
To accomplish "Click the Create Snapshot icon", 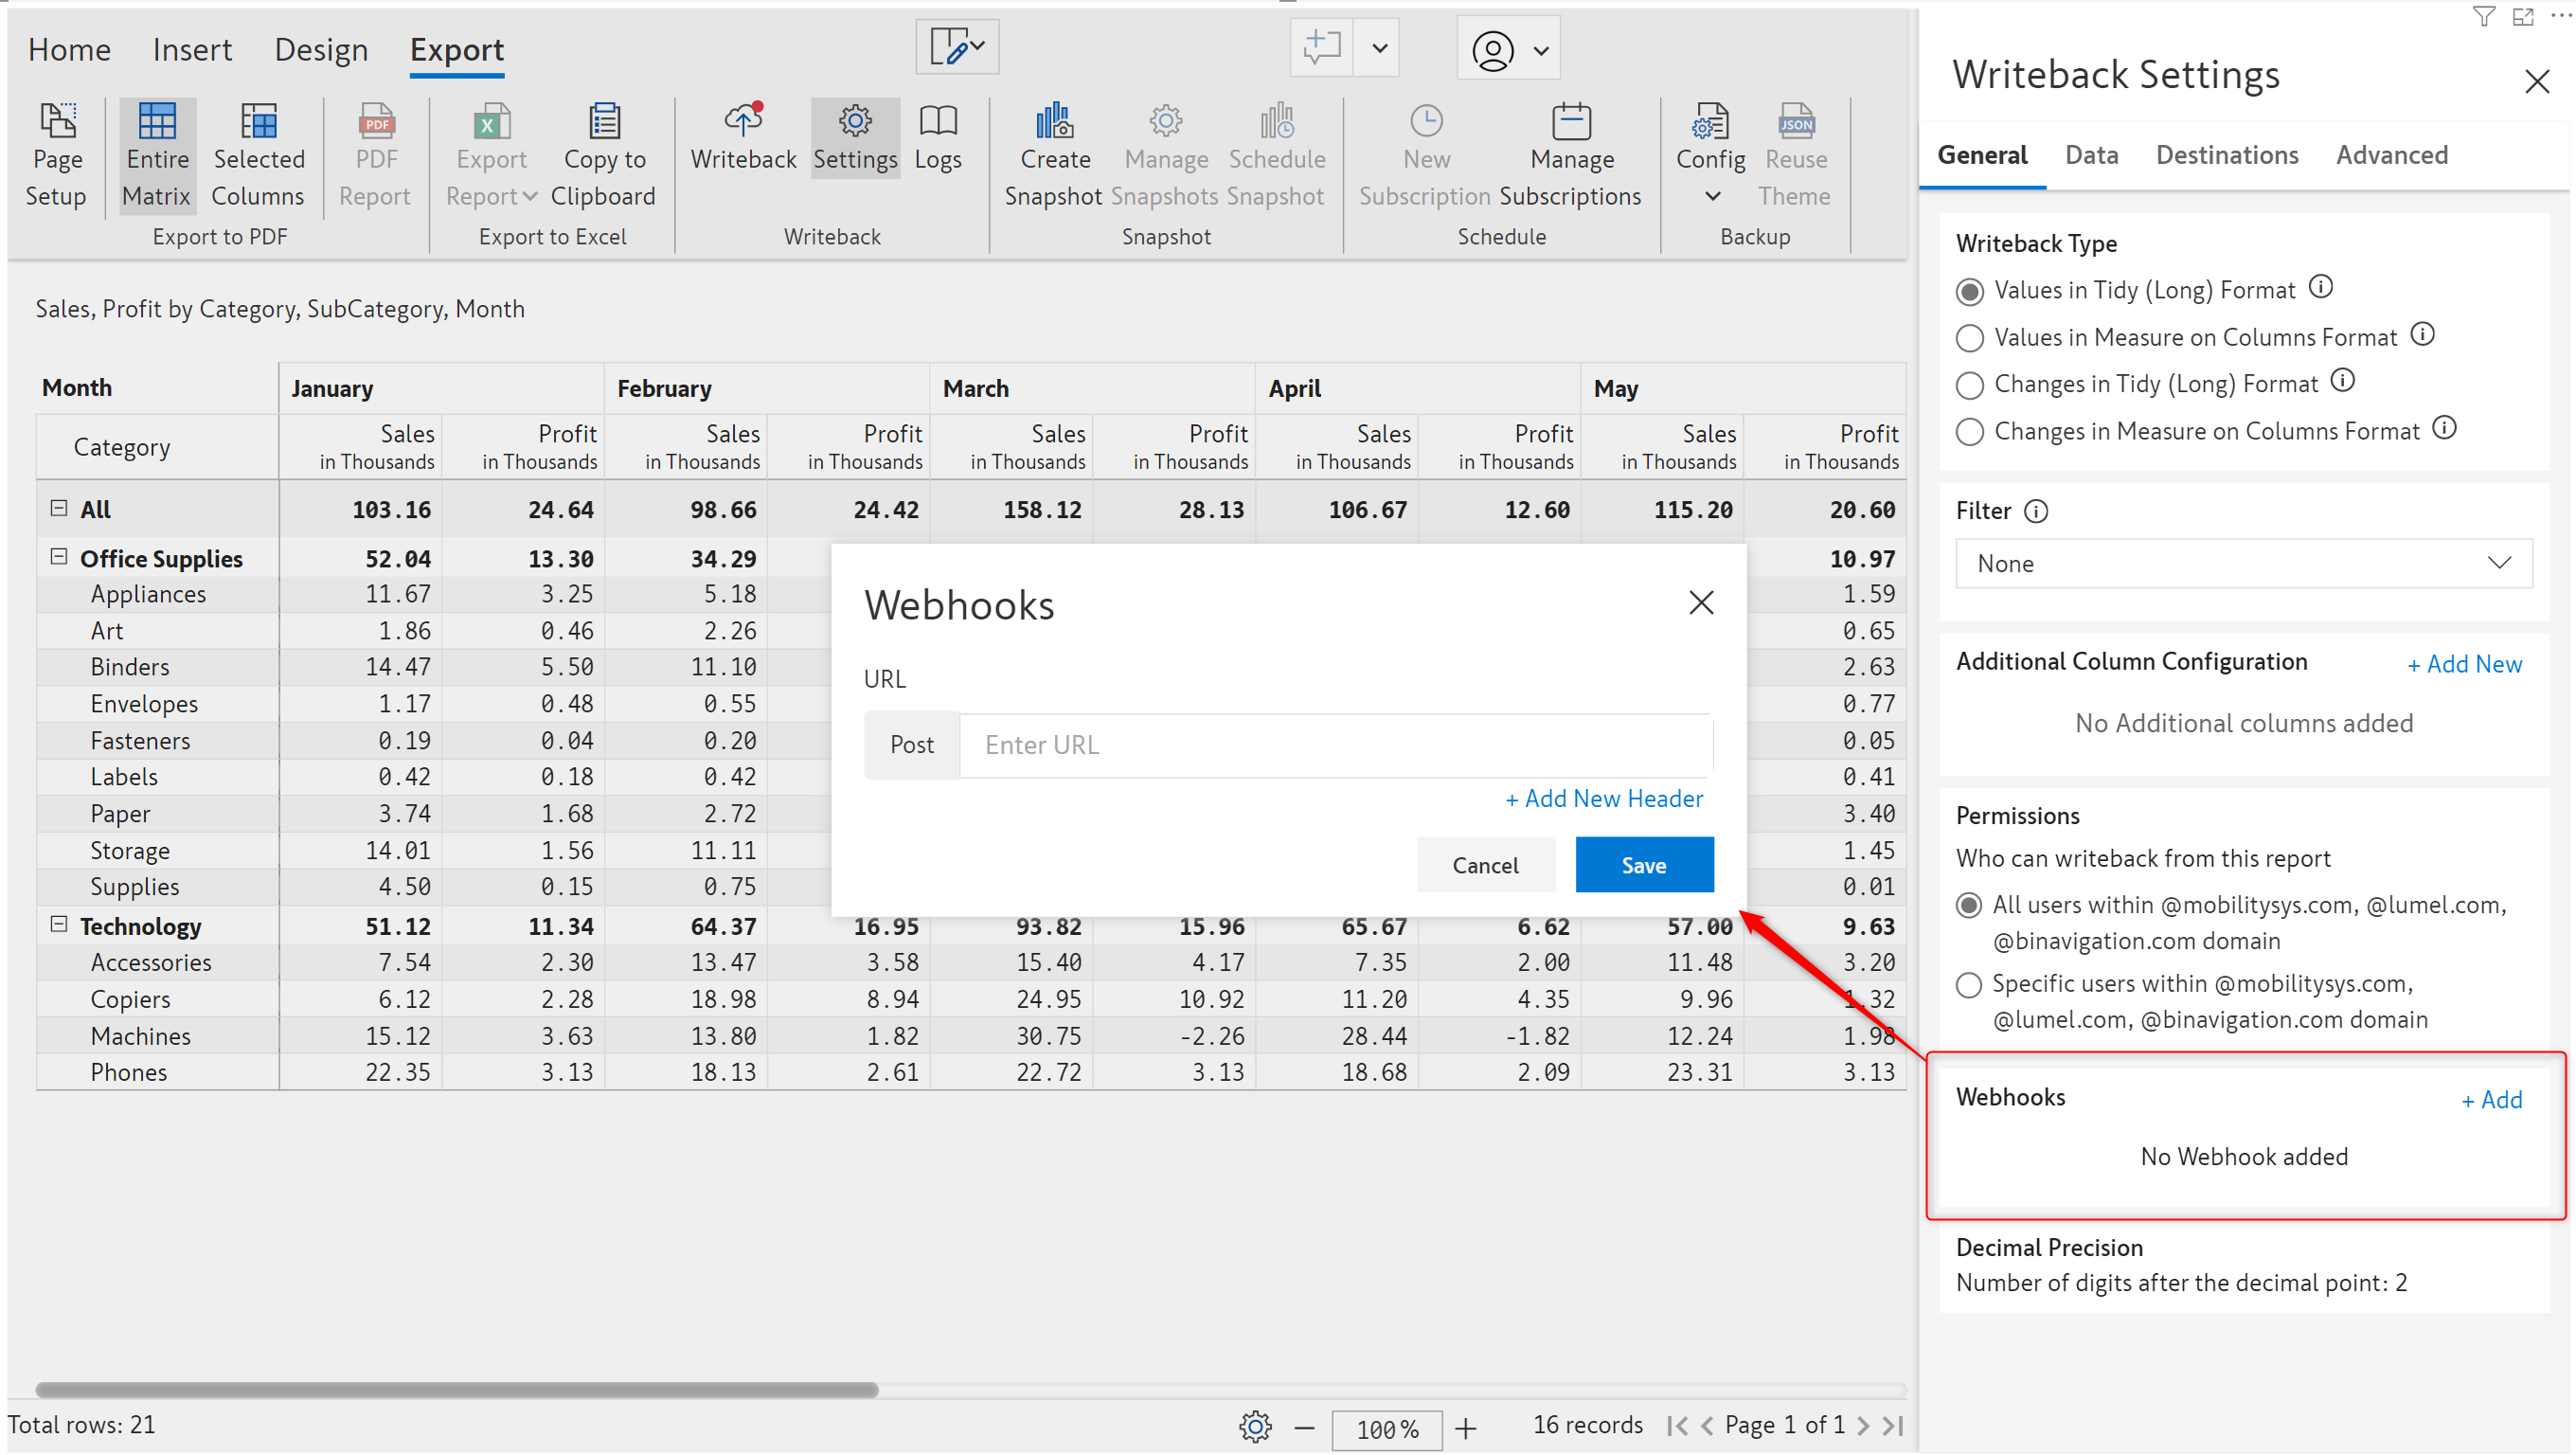I will 1054,121.
